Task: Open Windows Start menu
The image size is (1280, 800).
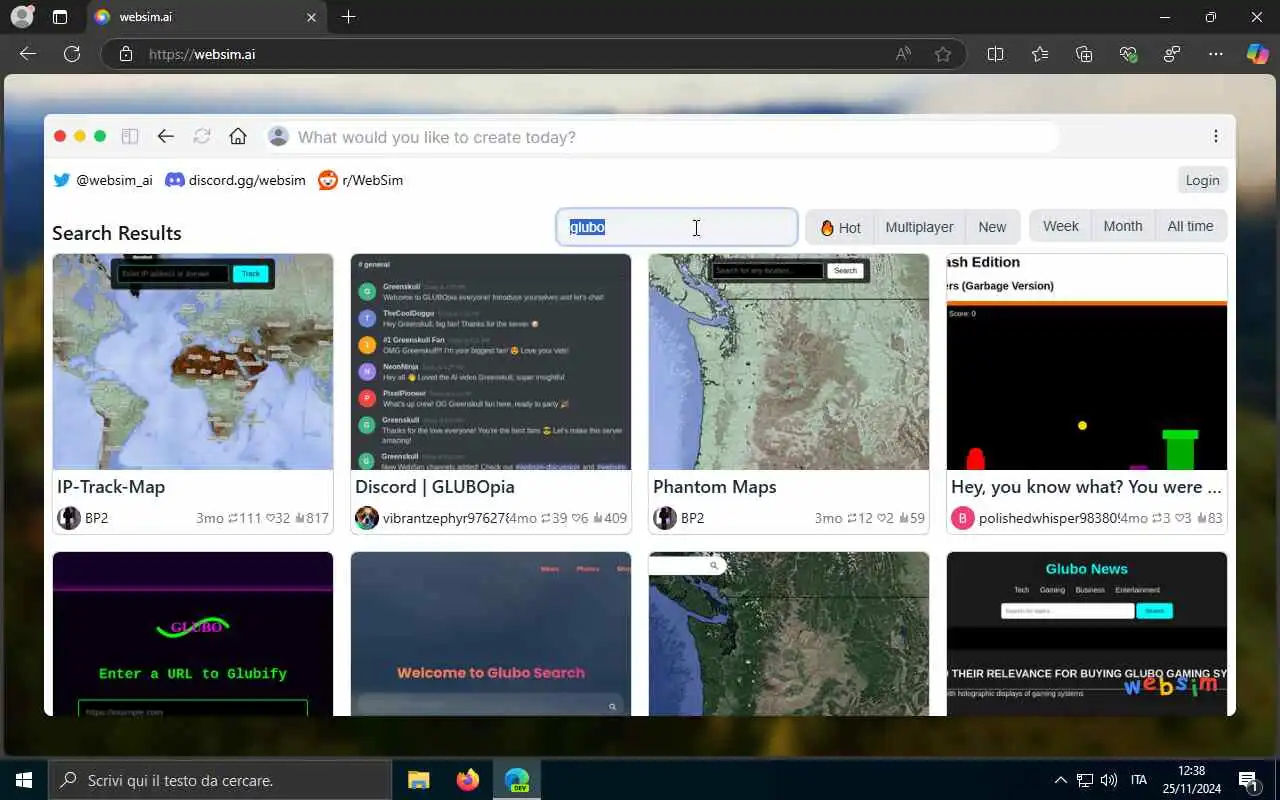Action: (x=24, y=780)
